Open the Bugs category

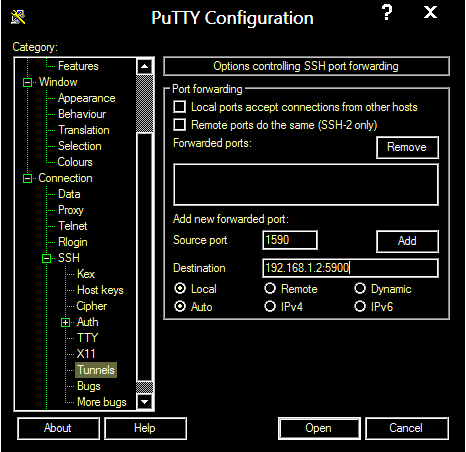(89, 386)
